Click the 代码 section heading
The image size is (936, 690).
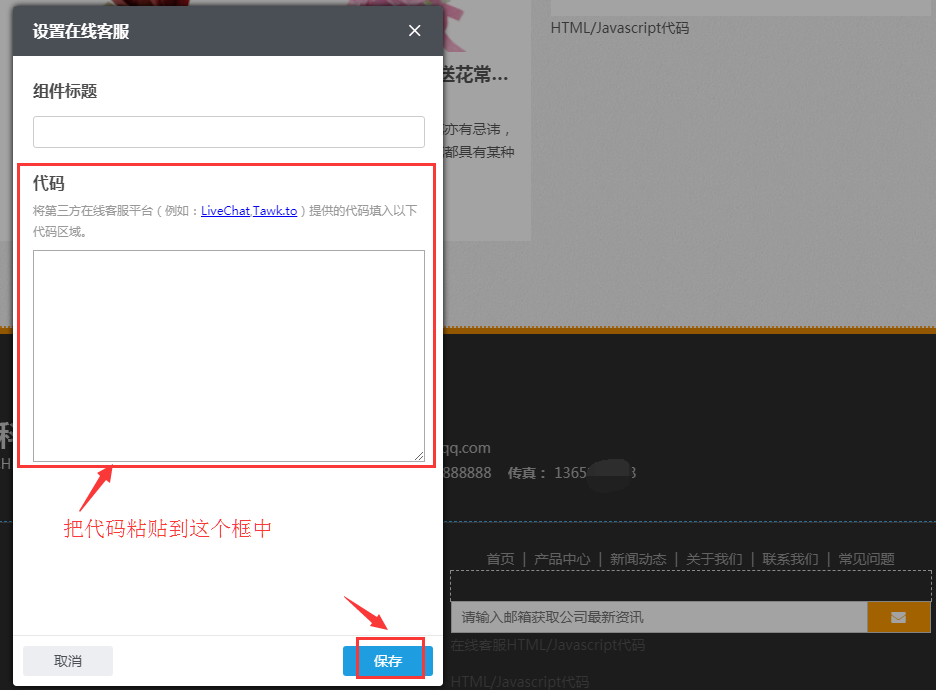click(48, 183)
